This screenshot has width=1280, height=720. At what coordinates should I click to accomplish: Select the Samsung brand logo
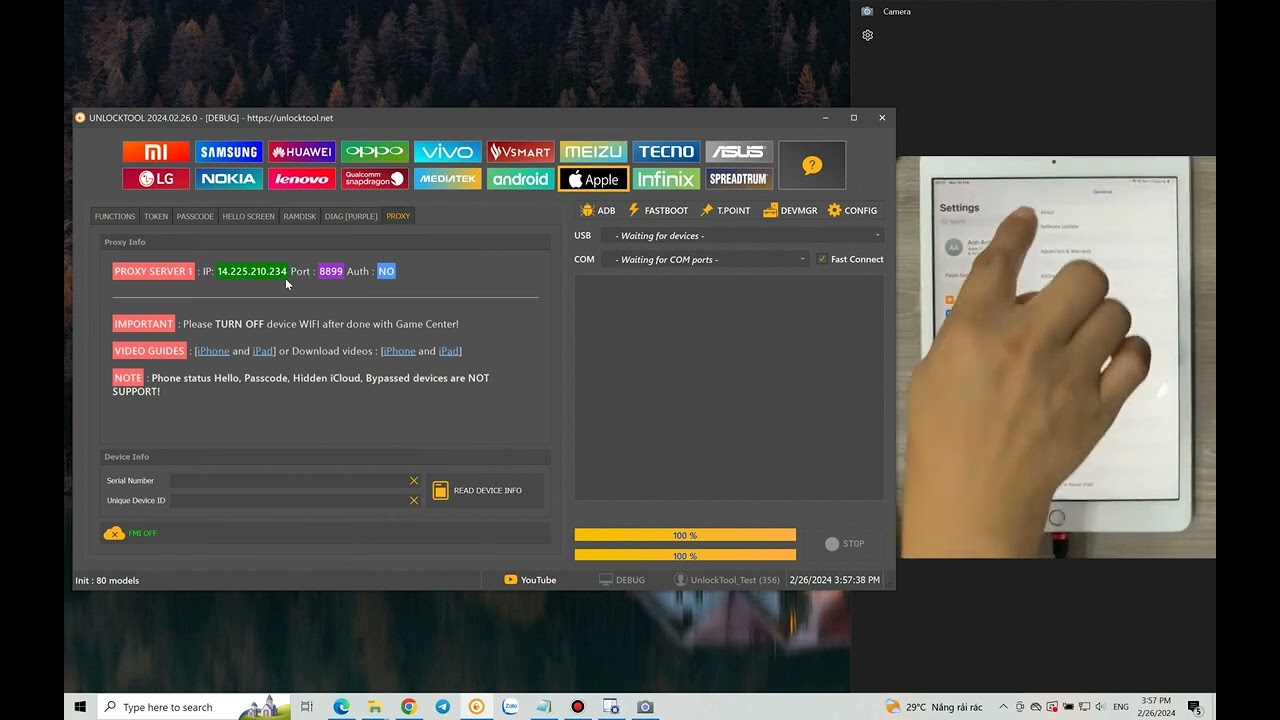229,152
